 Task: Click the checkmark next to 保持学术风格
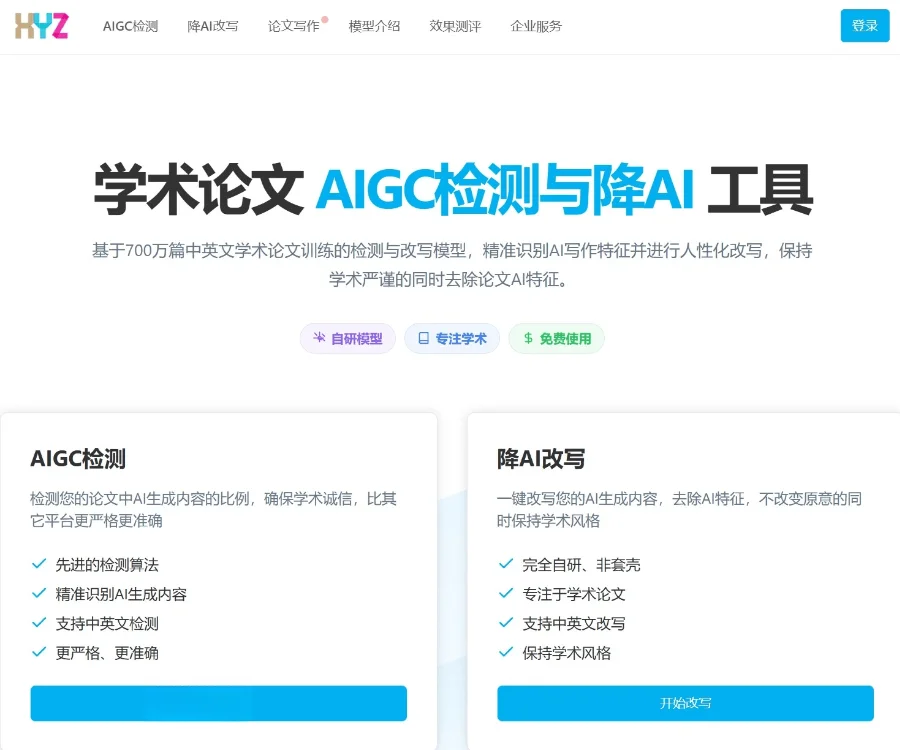coord(506,652)
